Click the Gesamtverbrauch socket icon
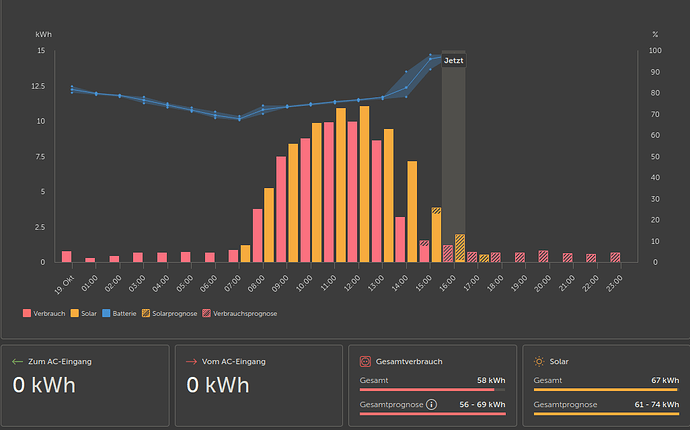 click(x=365, y=361)
